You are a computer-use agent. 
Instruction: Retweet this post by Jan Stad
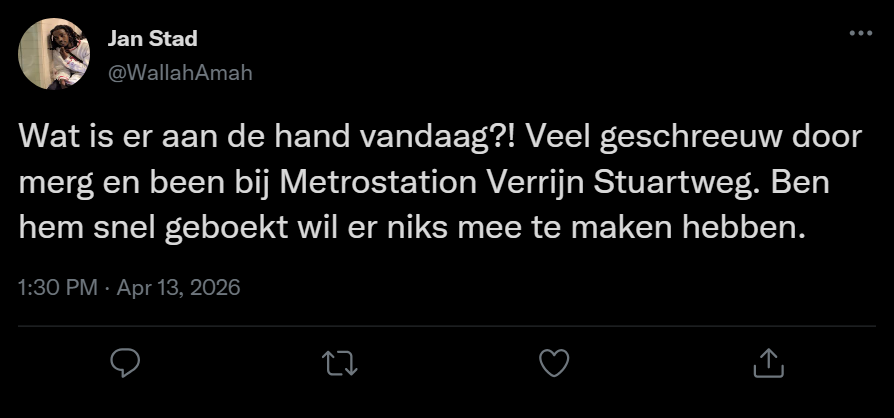[x=340, y=361]
